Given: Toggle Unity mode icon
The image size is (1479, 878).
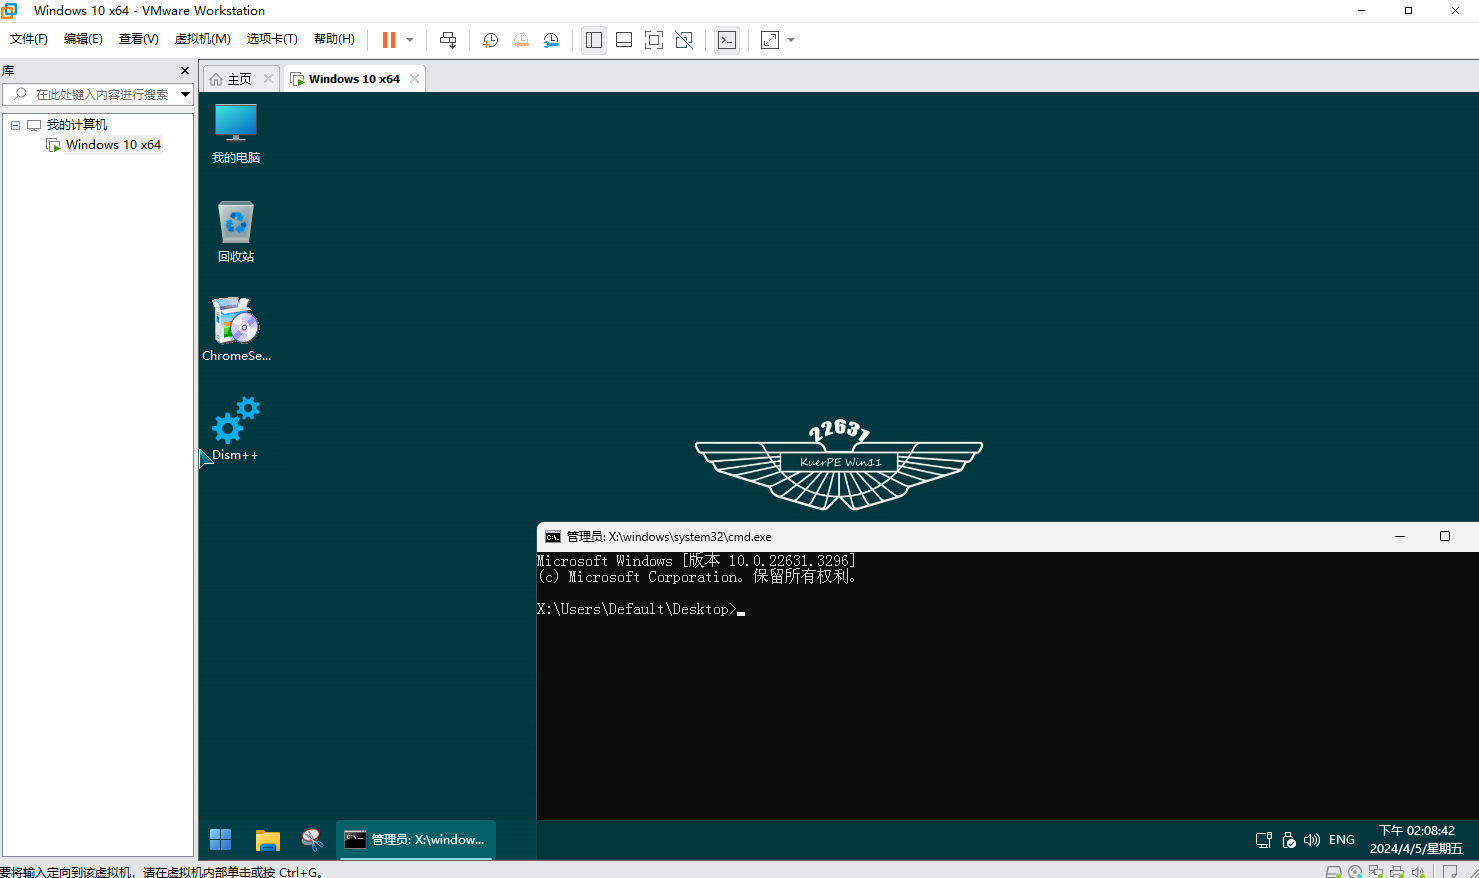Looking at the screenshot, I should (684, 40).
